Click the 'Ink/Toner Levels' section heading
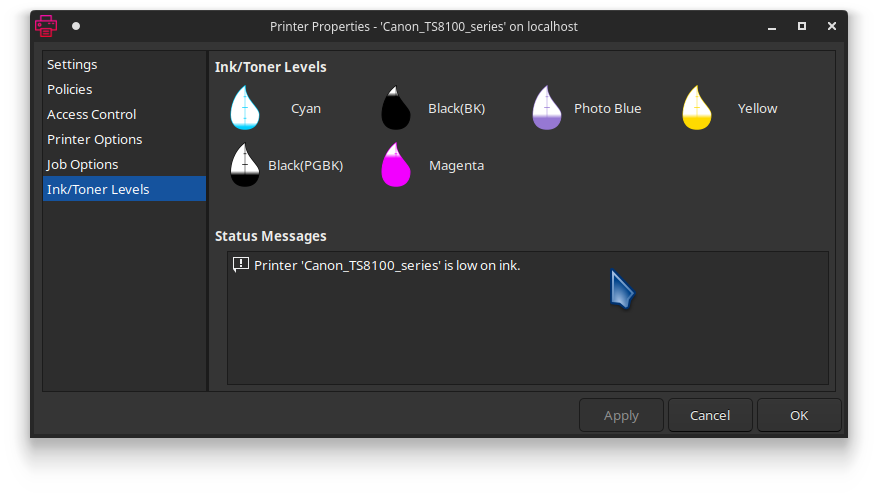Image resolution: width=878 pixels, height=500 pixels. pos(270,67)
